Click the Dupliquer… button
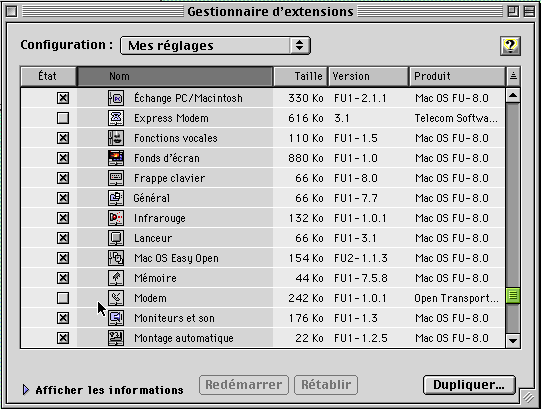Image resolution: width=541 pixels, height=409 pixels. pos(469,385)
